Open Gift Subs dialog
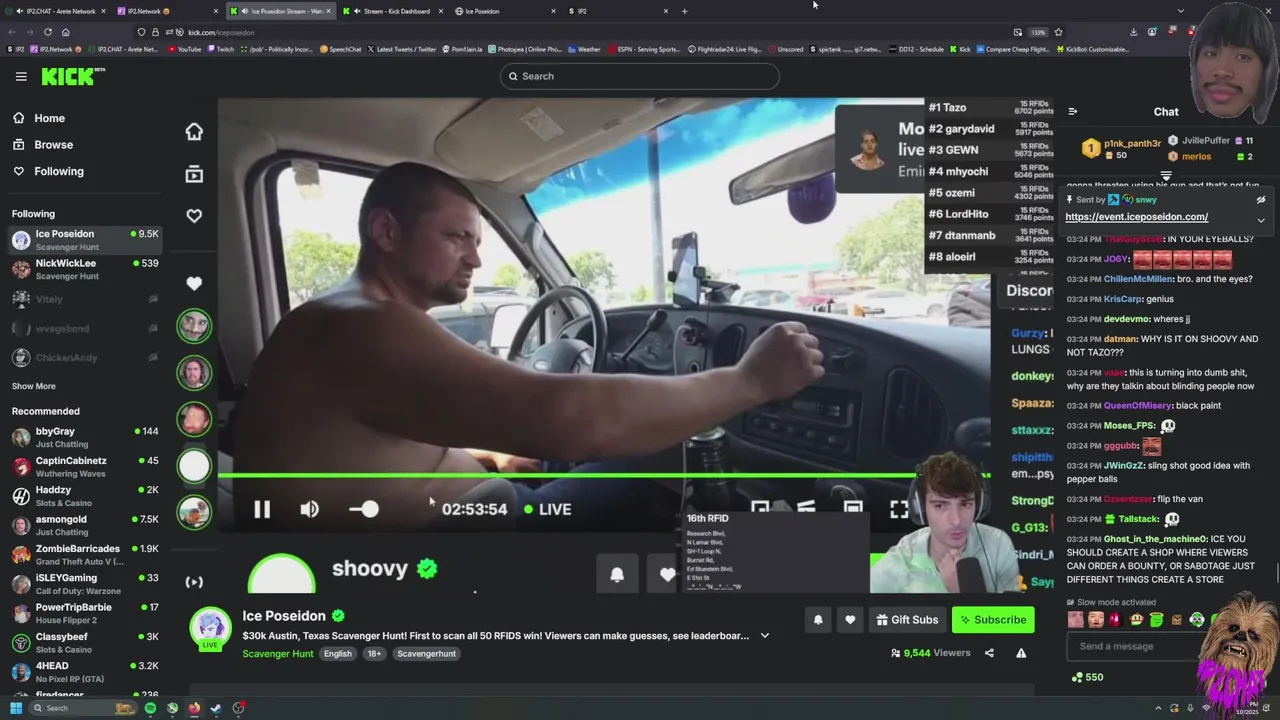The image size is (1280, 720). (907, 620)
